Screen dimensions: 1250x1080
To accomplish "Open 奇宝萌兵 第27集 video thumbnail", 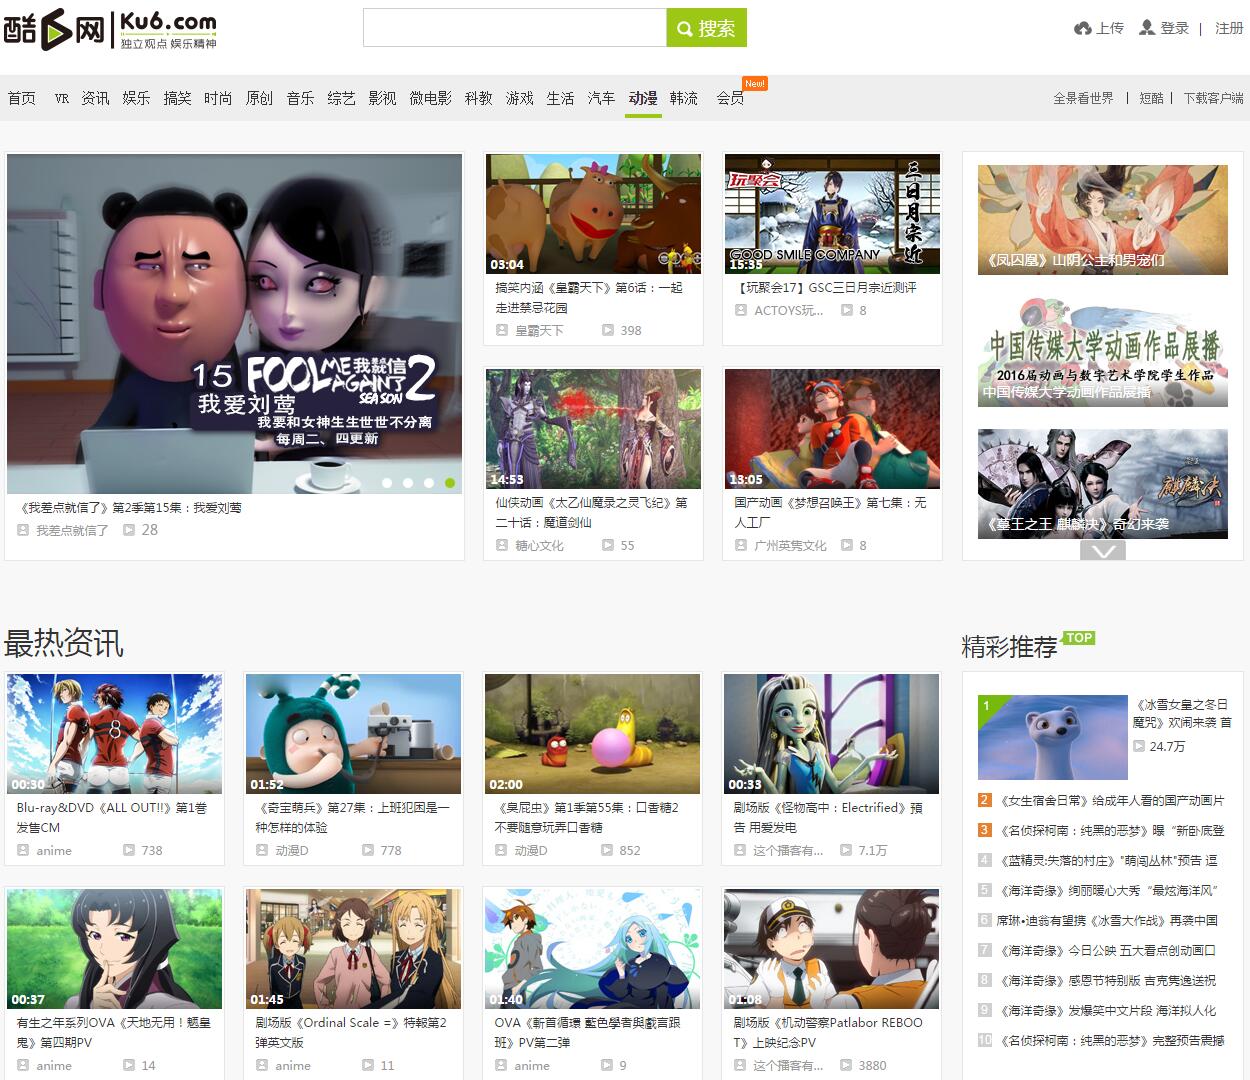I will coord(353,733).
